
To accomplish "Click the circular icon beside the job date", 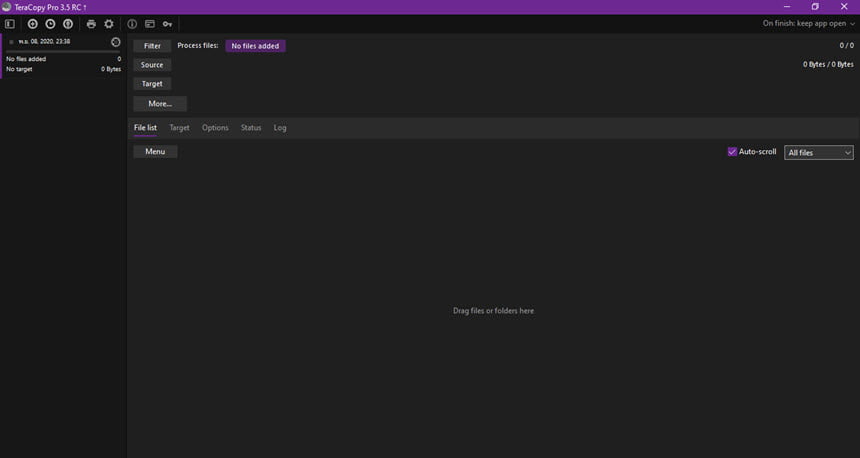I will (x=116, y=42).
